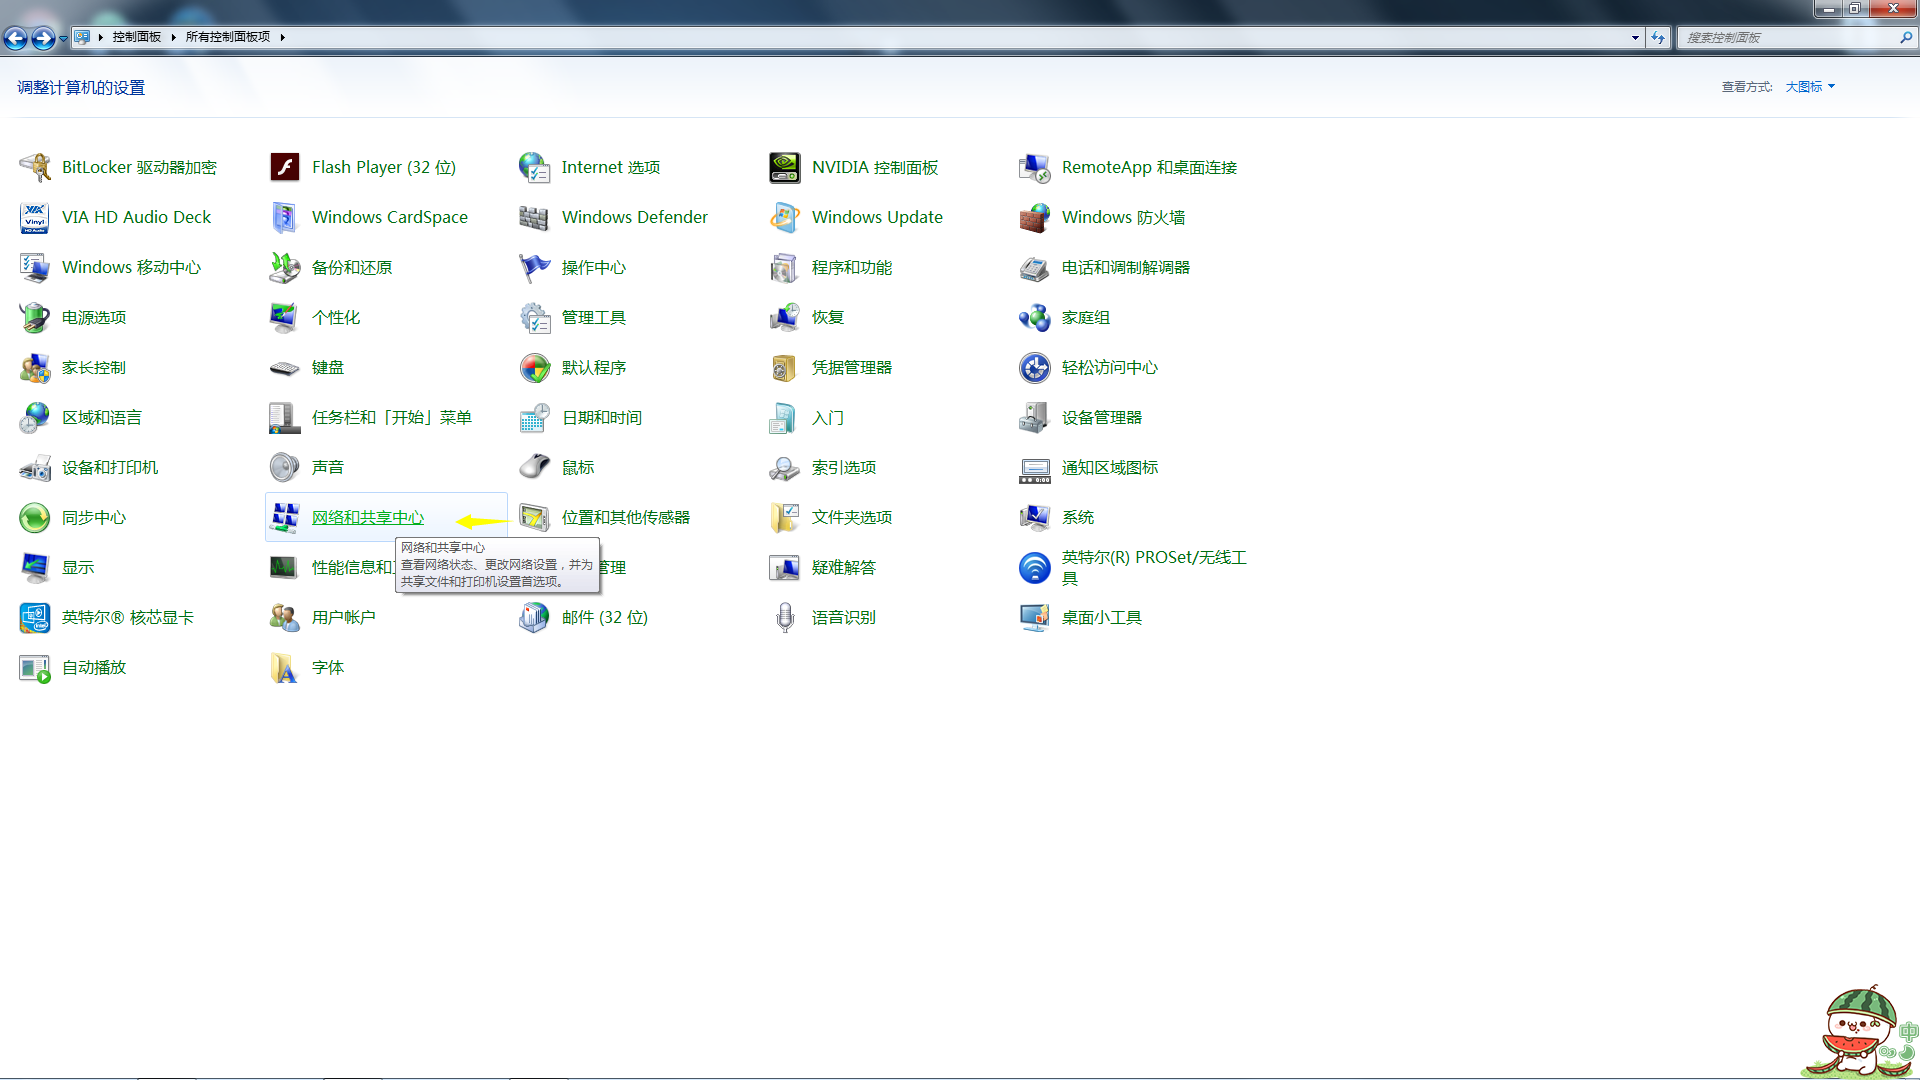
Task: Click the Back navigation button
Action: 15,38
